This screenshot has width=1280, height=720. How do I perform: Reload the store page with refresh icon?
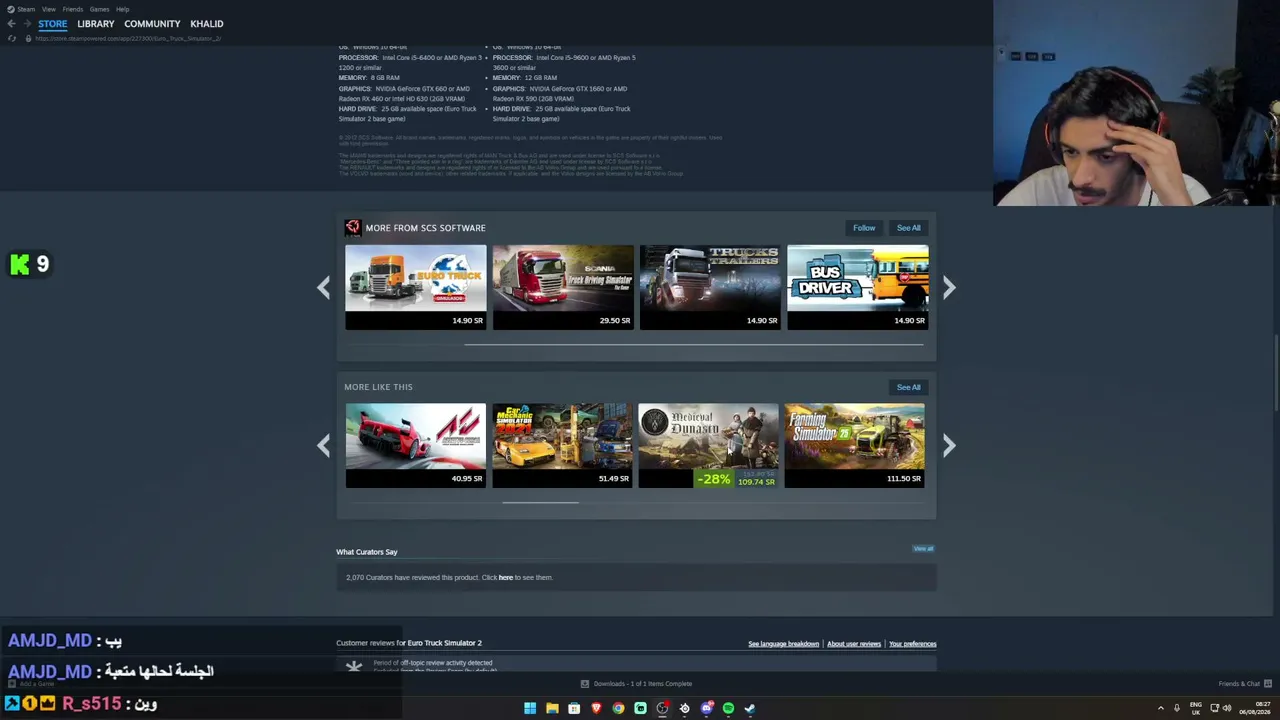12,38
